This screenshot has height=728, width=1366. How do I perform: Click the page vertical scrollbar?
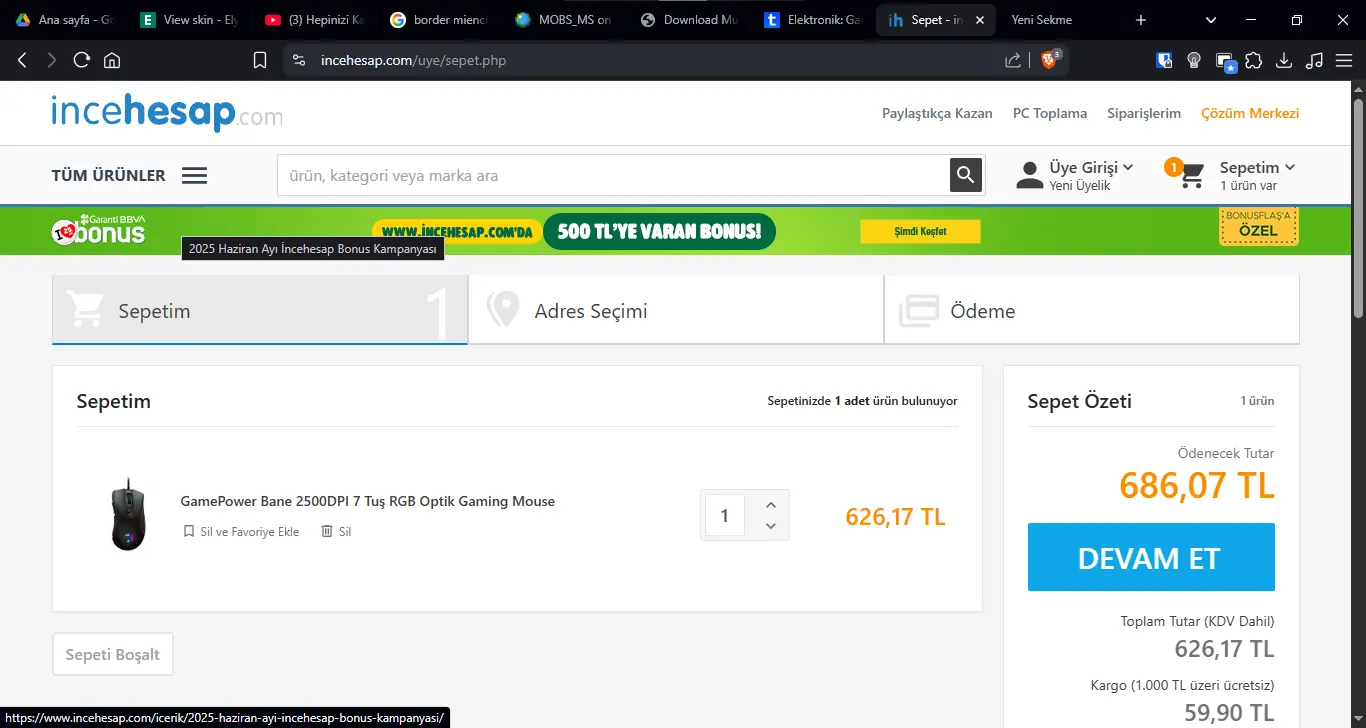(1358, 208)
